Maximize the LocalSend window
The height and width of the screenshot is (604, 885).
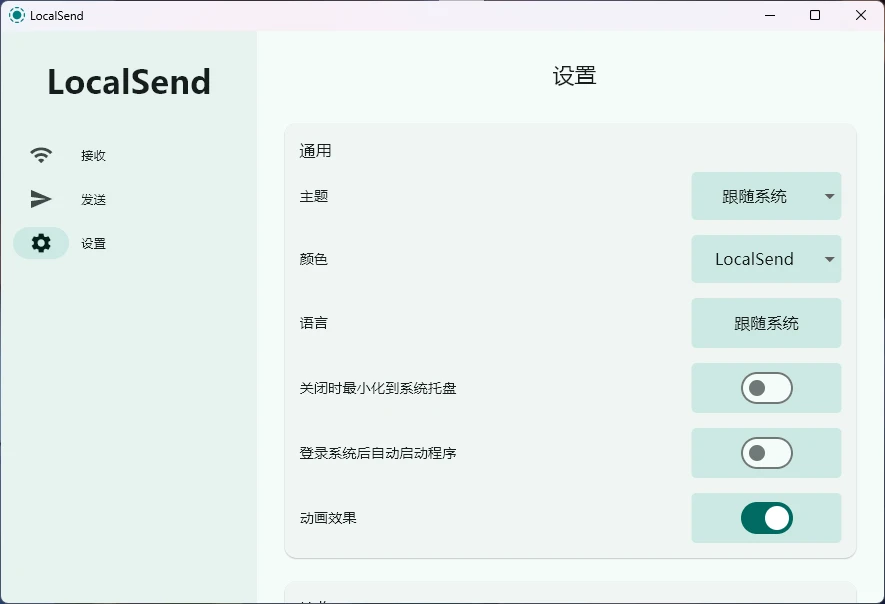815,15
